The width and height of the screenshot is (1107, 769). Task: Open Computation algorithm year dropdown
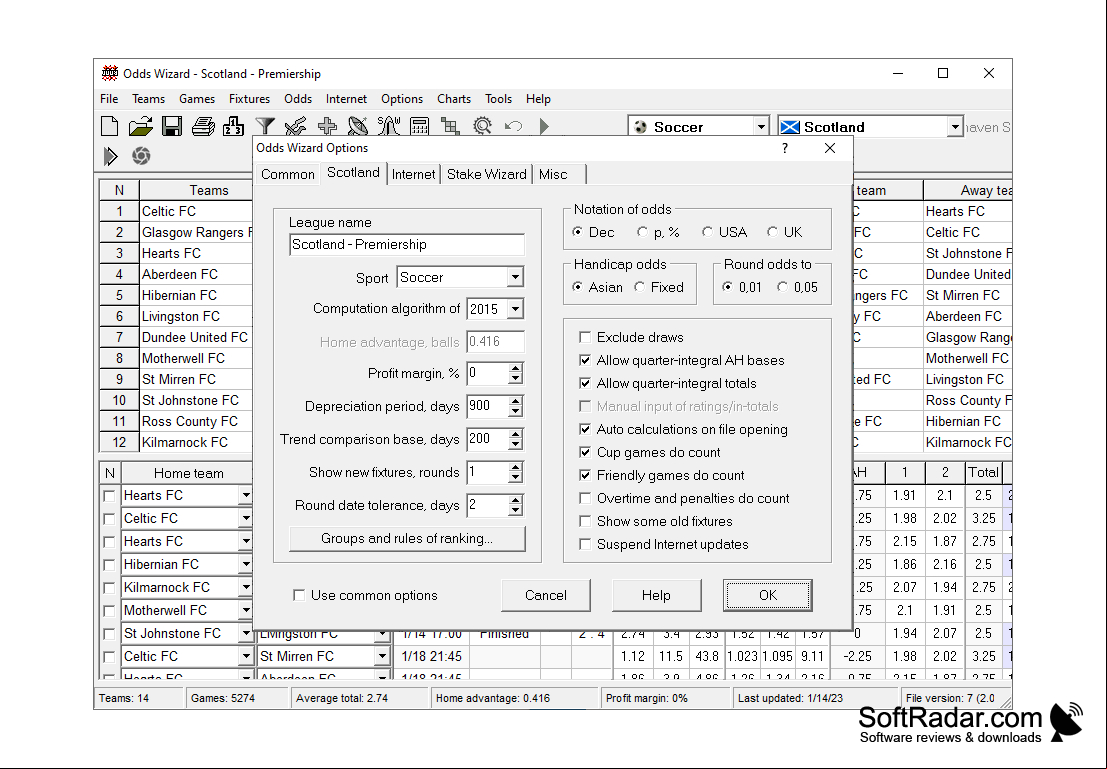click(515, 309)
